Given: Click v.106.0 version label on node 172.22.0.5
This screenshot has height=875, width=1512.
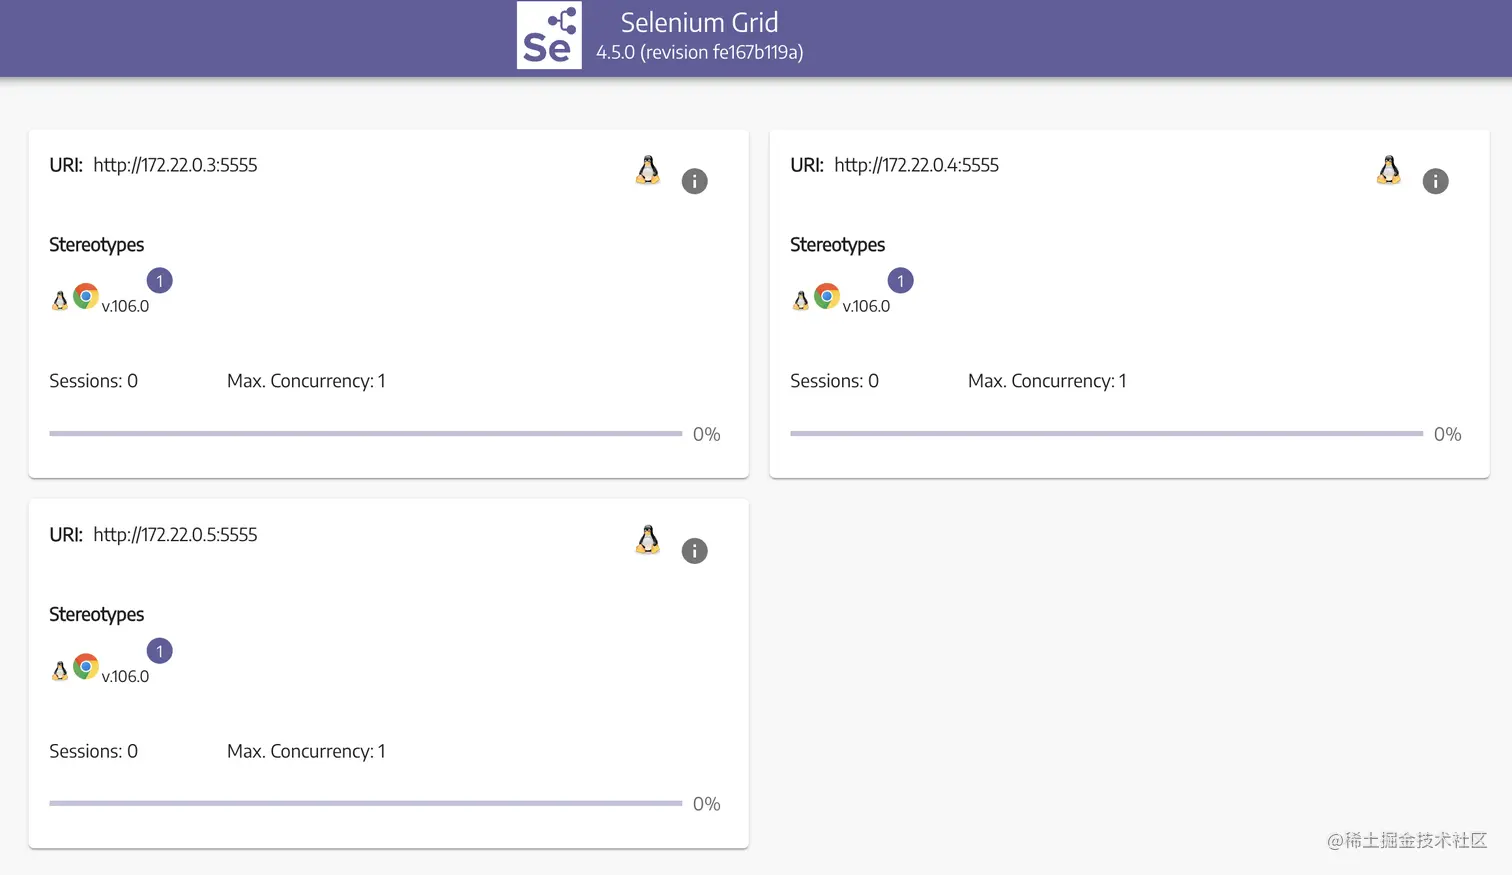Looking at the screenshot, I should 125,676.
